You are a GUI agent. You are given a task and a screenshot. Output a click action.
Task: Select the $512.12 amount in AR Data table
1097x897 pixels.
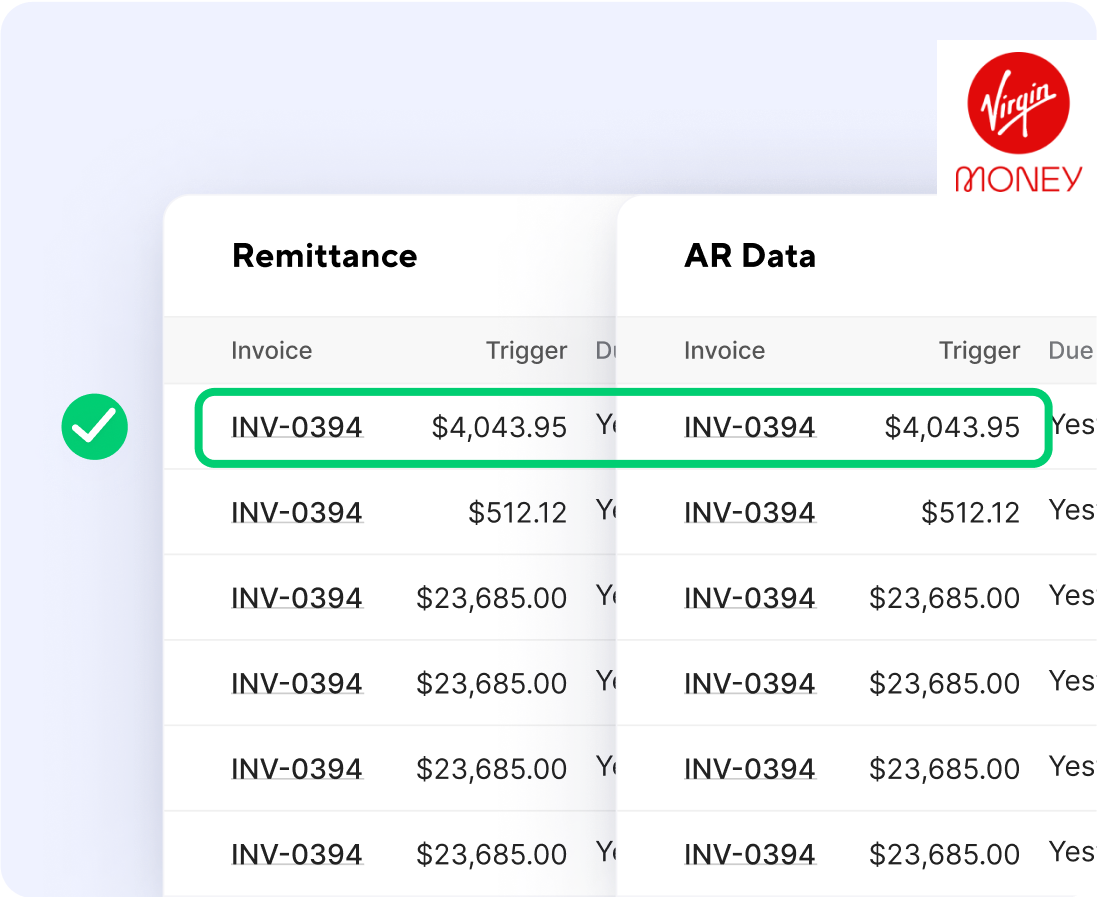[x=970, y=513]
